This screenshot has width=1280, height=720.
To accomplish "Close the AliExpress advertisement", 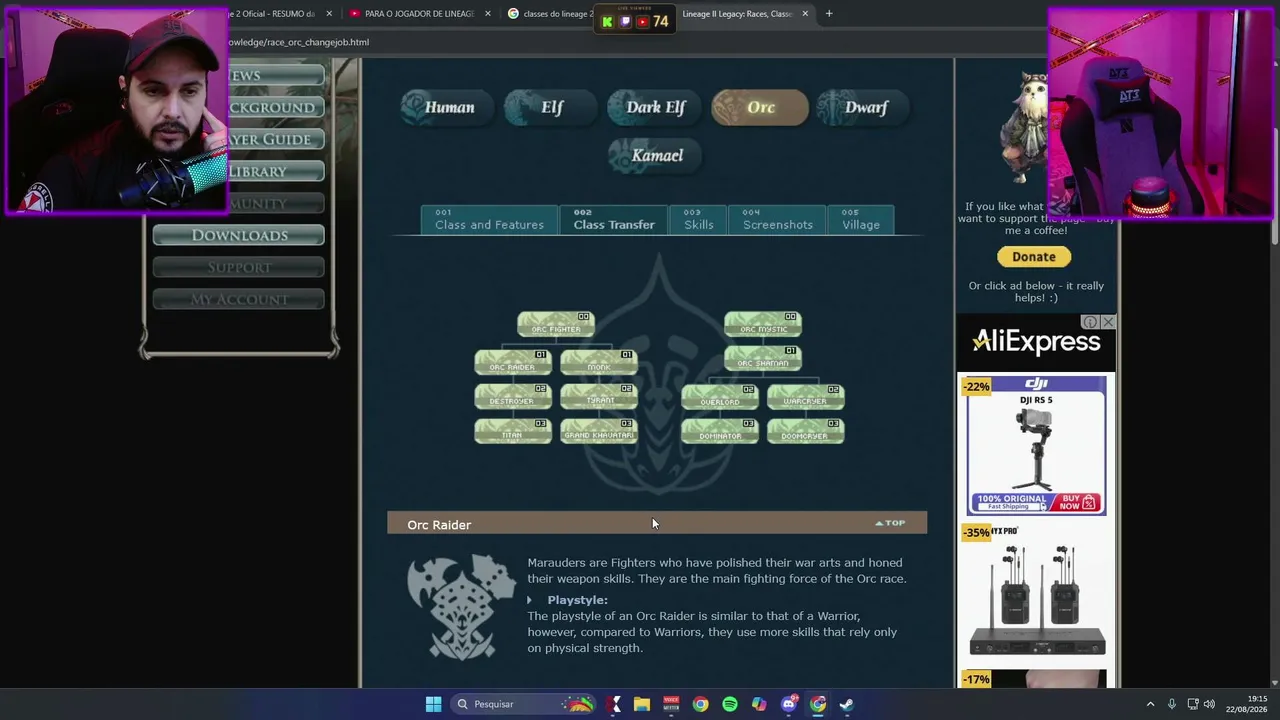I will click(x=1107, y=322).
